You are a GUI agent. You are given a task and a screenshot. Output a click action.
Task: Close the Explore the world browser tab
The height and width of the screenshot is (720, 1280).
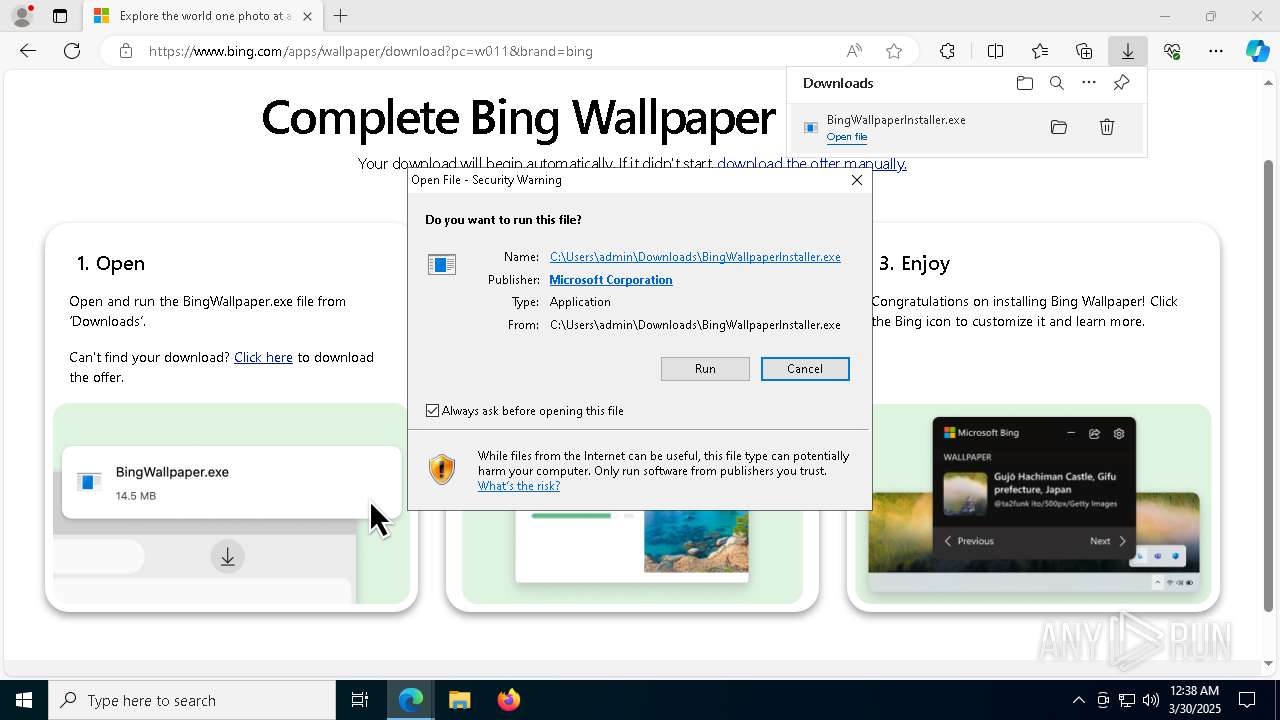[x=307, y=16]
